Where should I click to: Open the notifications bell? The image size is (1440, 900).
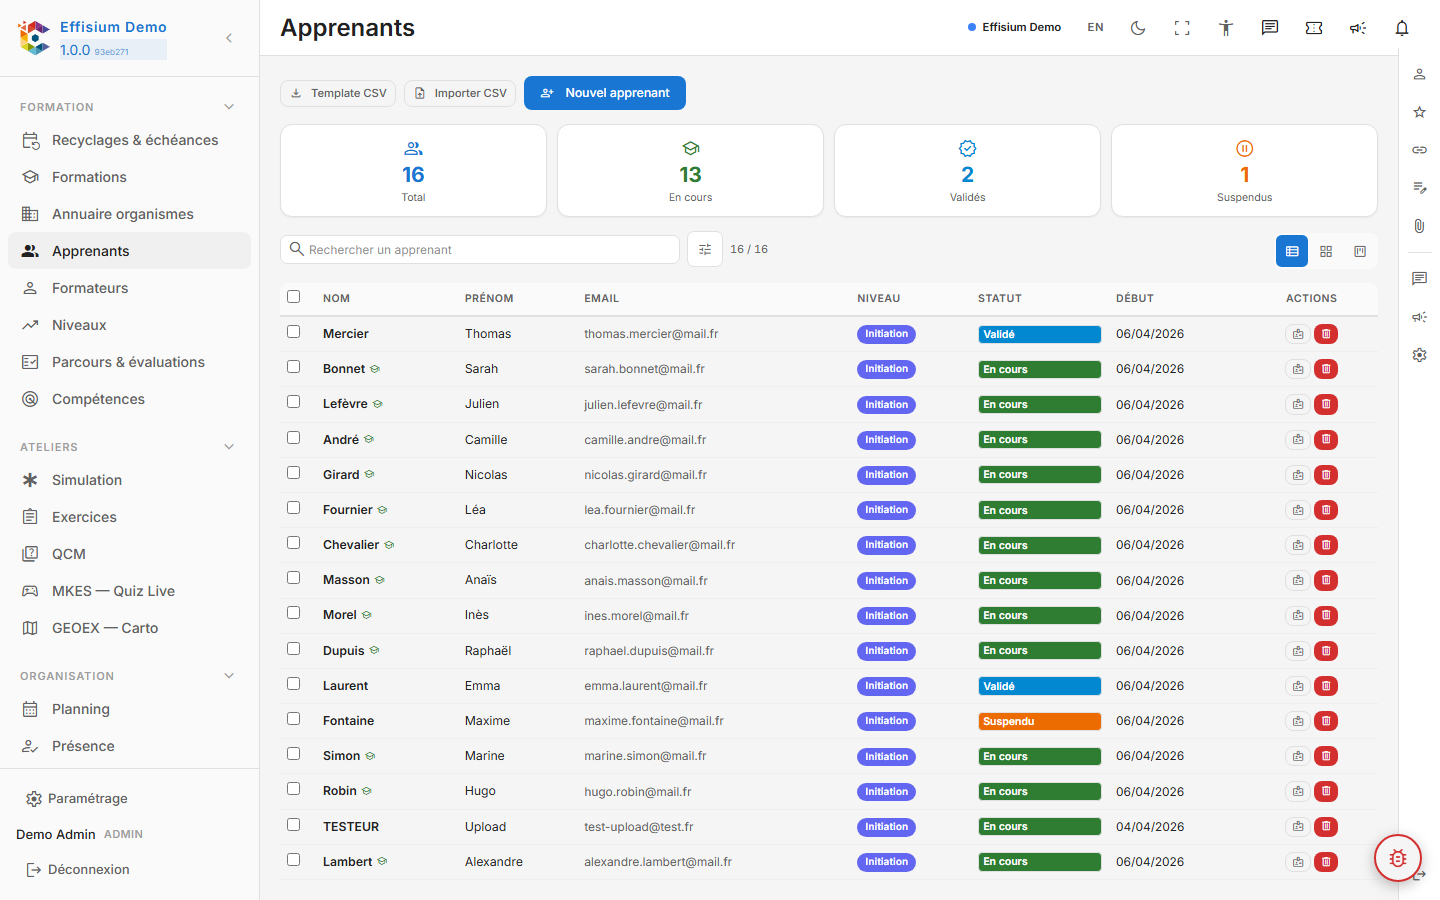click(x=1402, y=28)
